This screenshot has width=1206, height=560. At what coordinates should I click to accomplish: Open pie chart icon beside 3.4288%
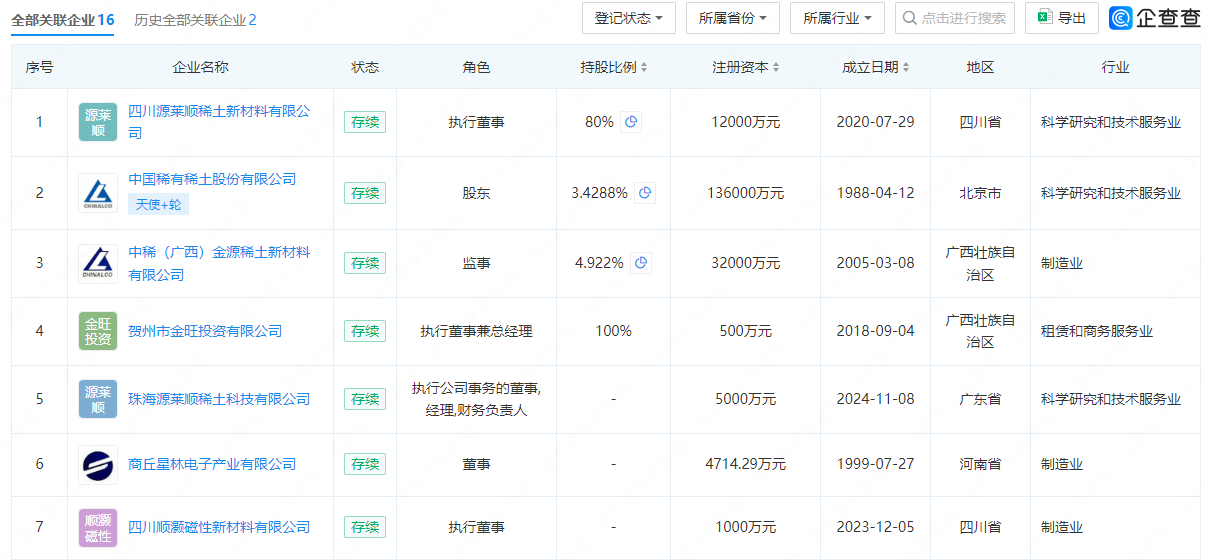pyautogui.click(x=645, y=193)
